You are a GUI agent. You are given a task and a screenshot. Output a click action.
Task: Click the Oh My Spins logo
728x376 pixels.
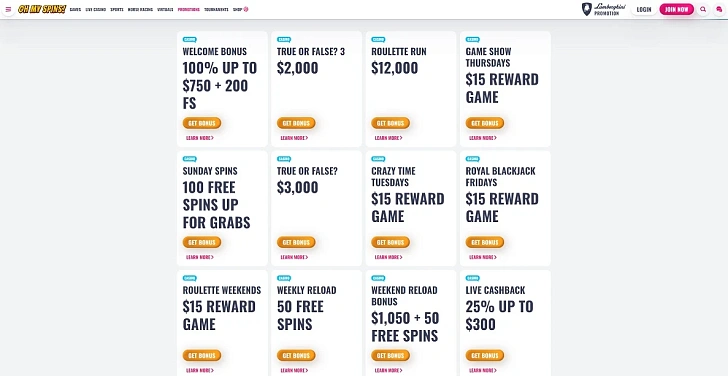(42, 9)
